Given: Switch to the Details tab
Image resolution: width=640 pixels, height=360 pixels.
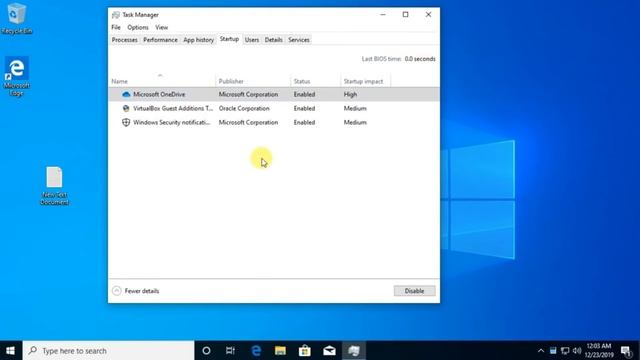Looking at the screenshot, I should 273,40.
